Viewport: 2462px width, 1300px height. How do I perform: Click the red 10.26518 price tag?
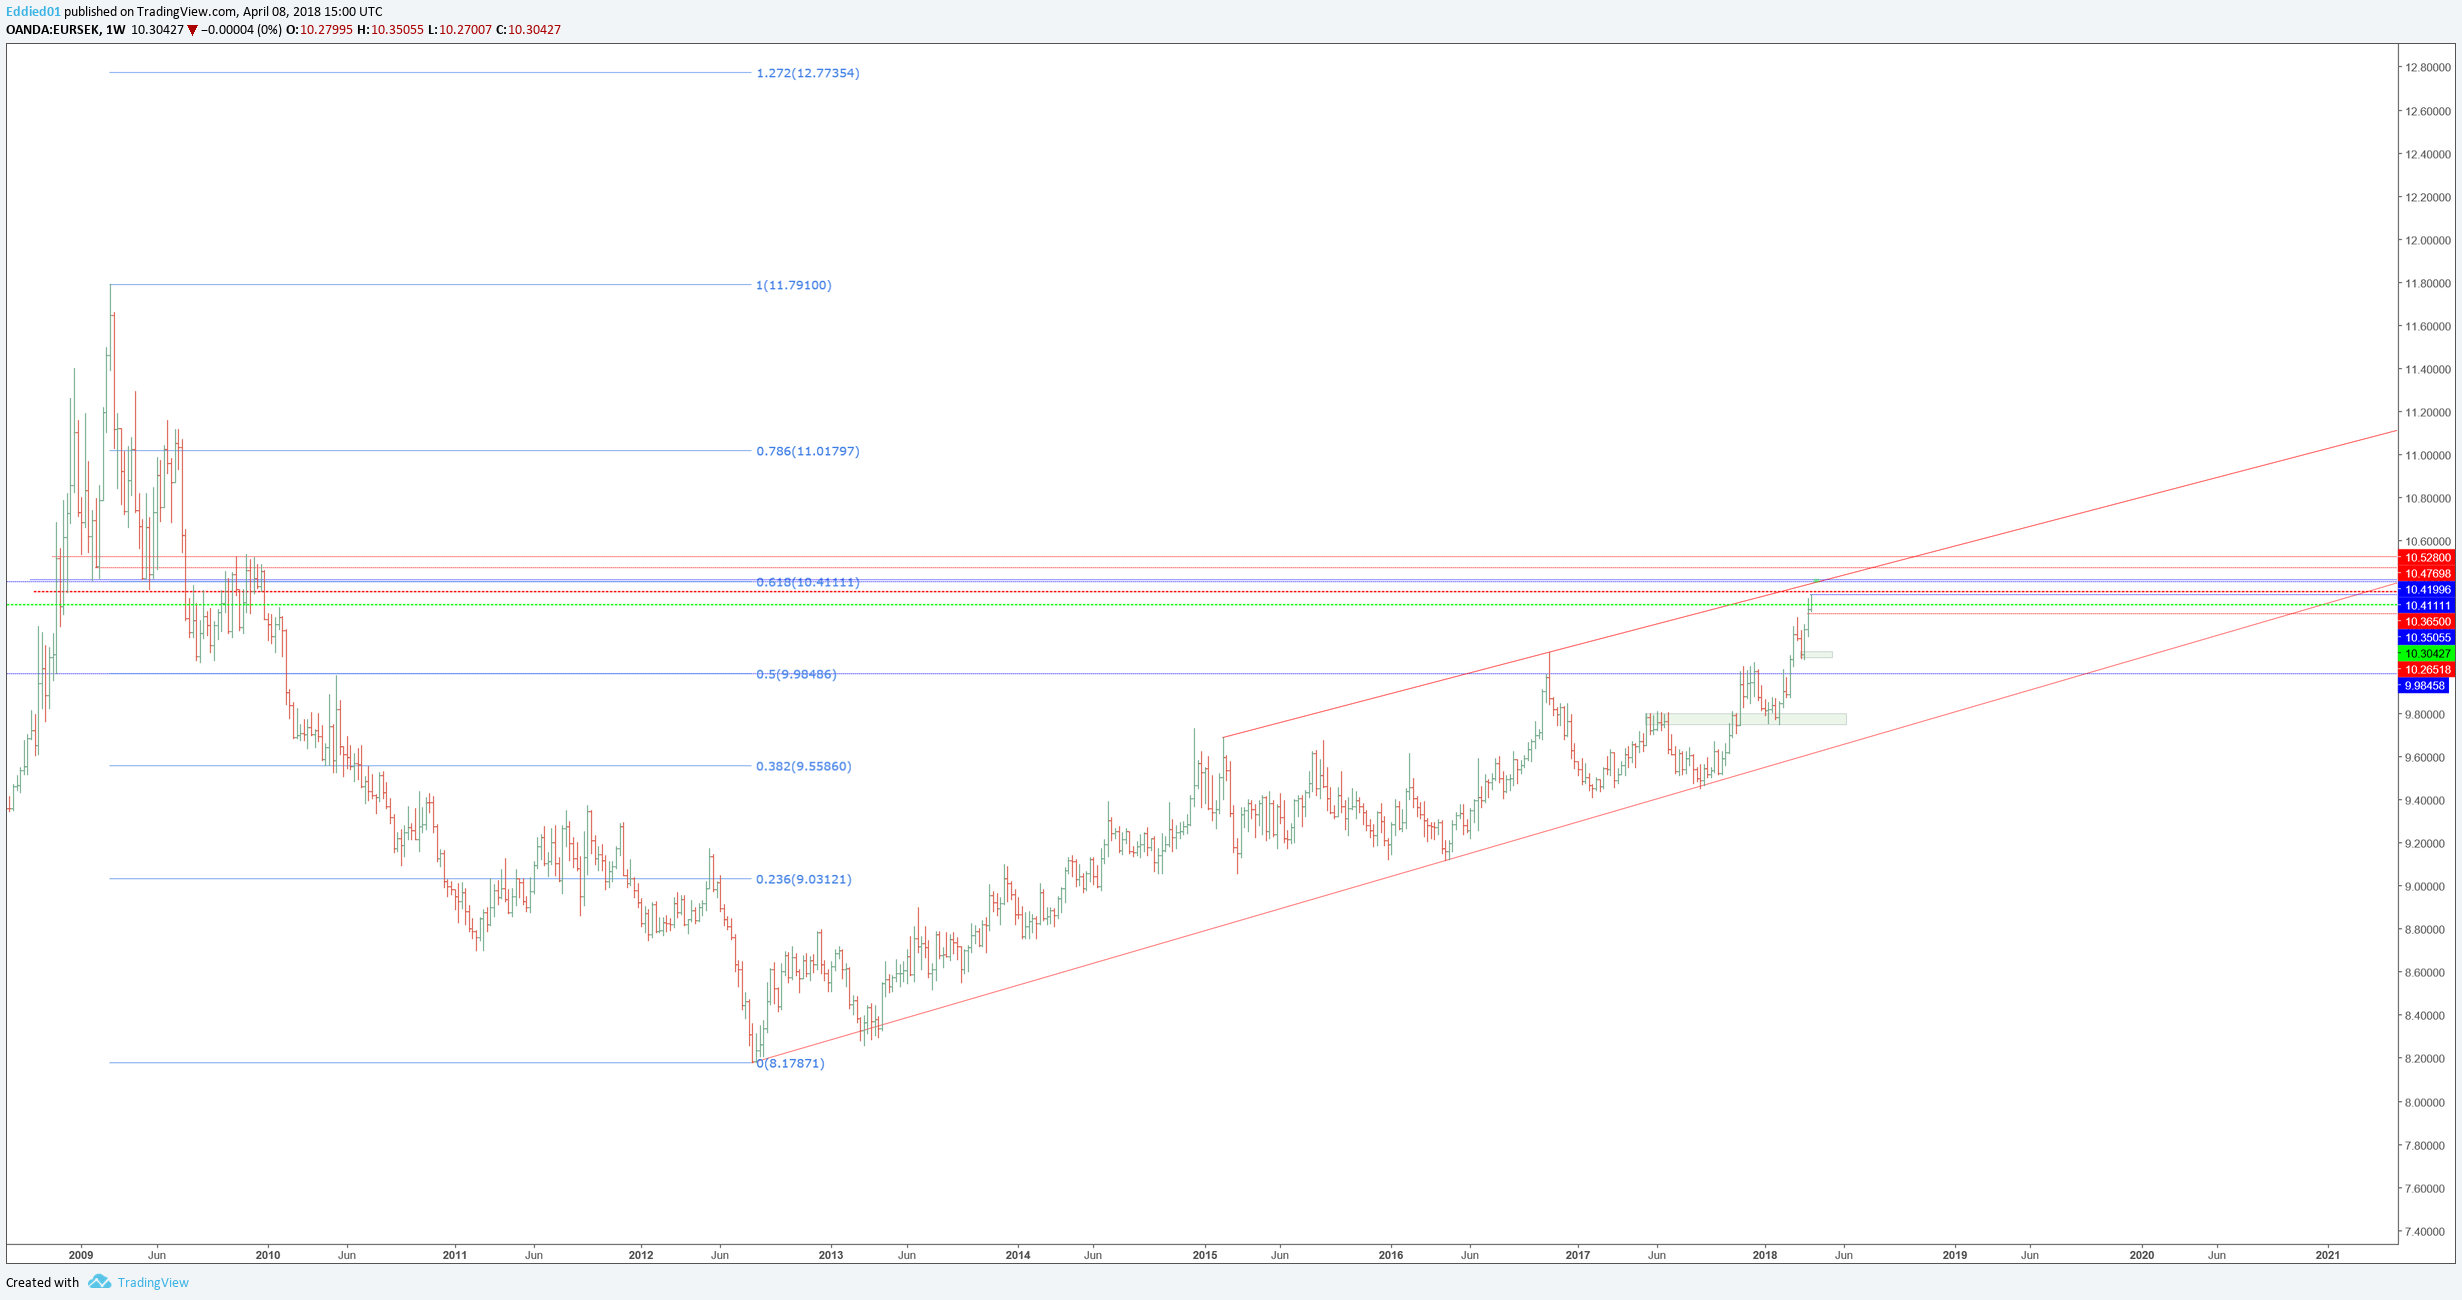point(2427,670)
